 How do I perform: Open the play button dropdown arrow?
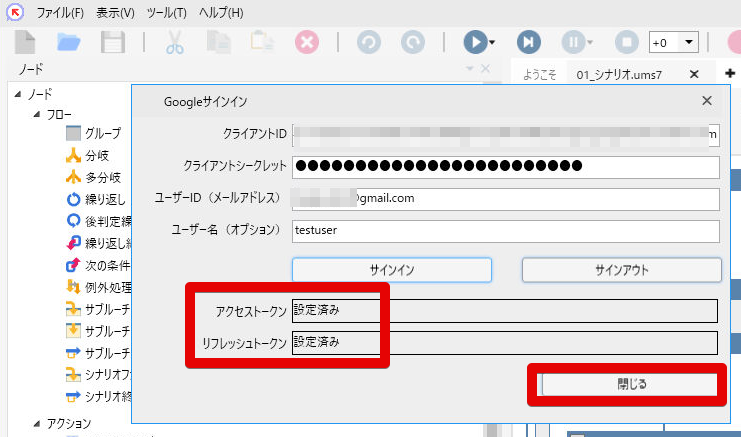[x=492, y=43]
